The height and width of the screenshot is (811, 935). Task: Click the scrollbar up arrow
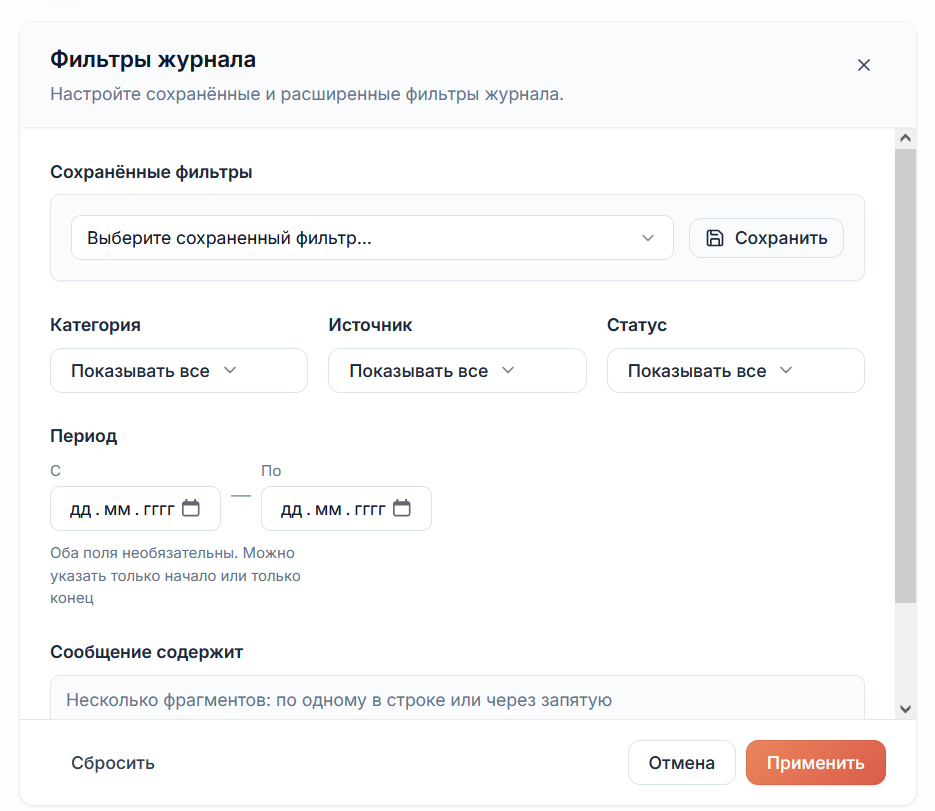(905, 138)
